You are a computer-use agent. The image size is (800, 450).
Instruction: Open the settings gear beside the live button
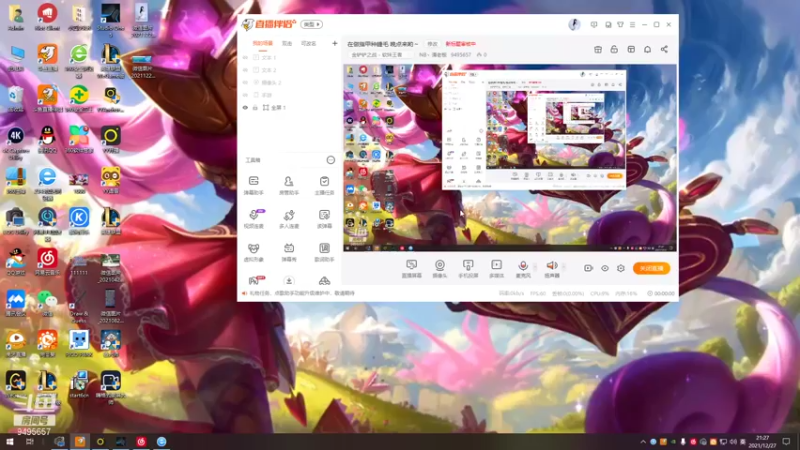click(621, 268)
